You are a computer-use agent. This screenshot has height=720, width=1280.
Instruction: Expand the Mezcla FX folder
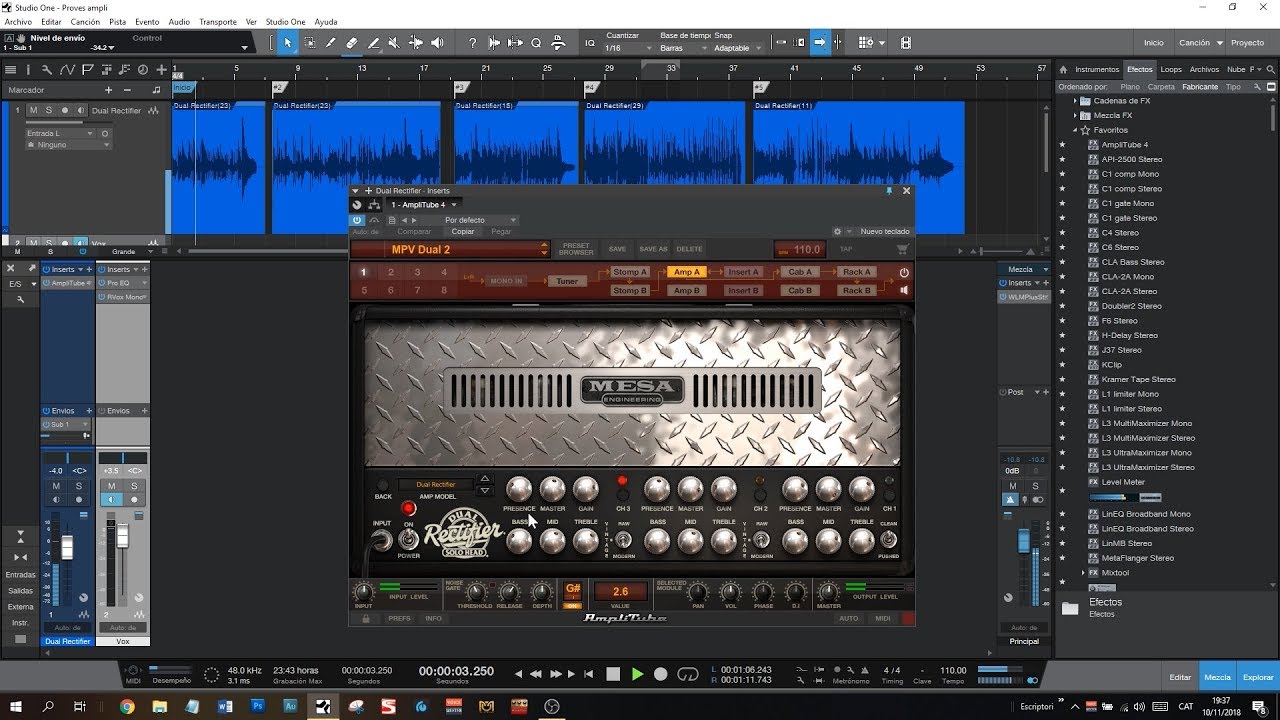pyautogui.click(x=1076, y=116)
